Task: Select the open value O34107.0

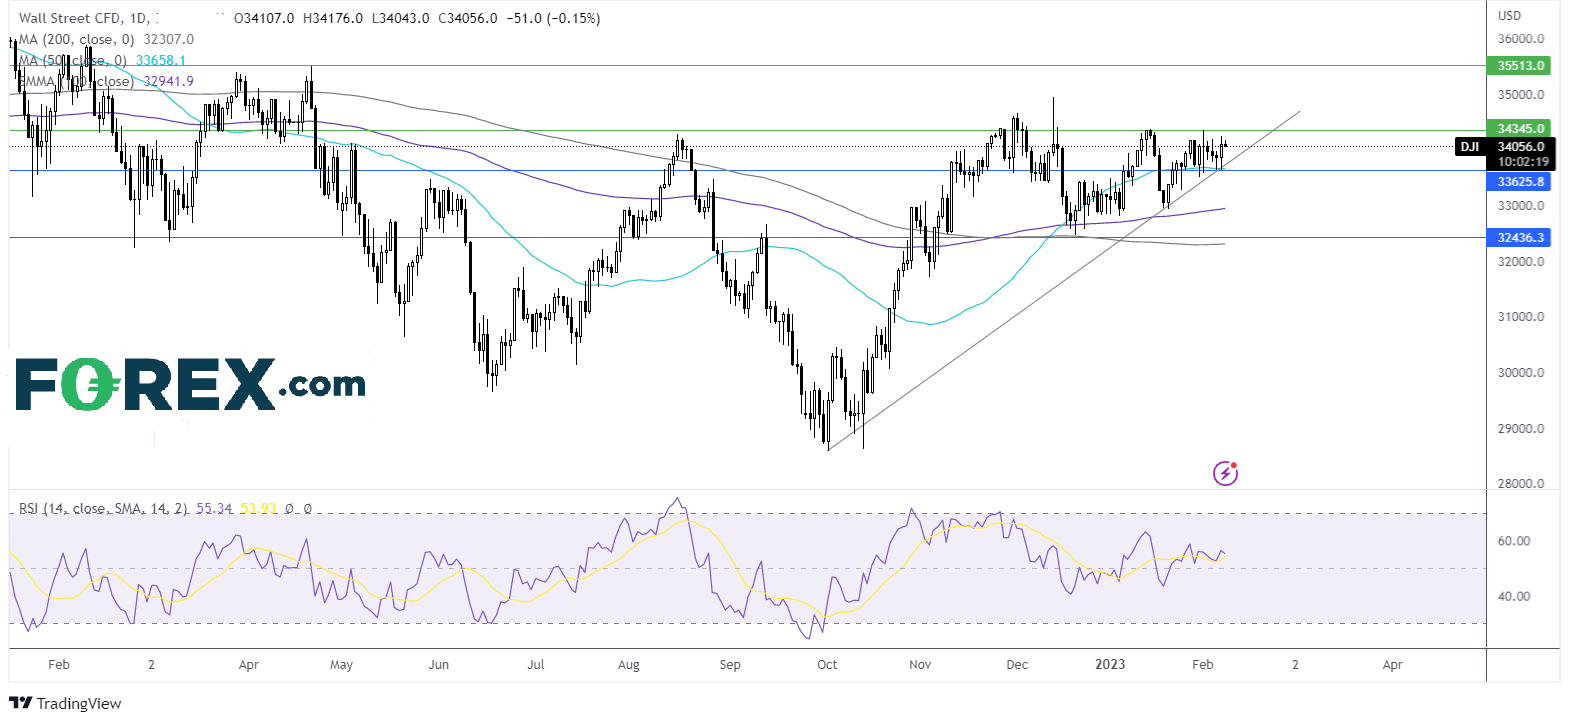Action: point(264,18)
